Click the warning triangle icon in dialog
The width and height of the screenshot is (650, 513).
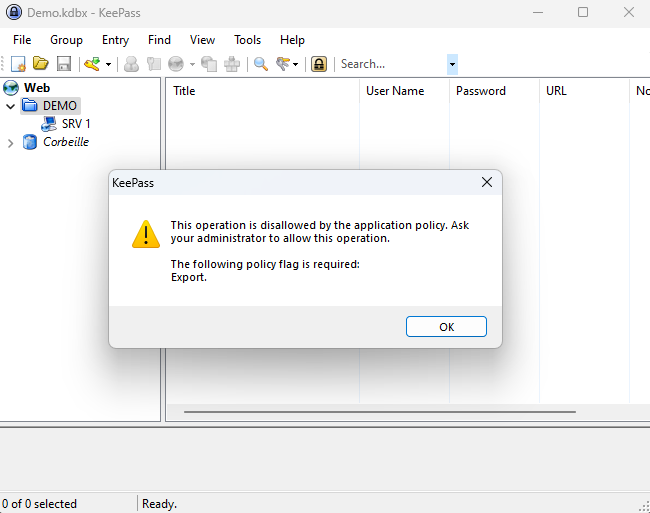pyautogui.click(x=146, y=234)
